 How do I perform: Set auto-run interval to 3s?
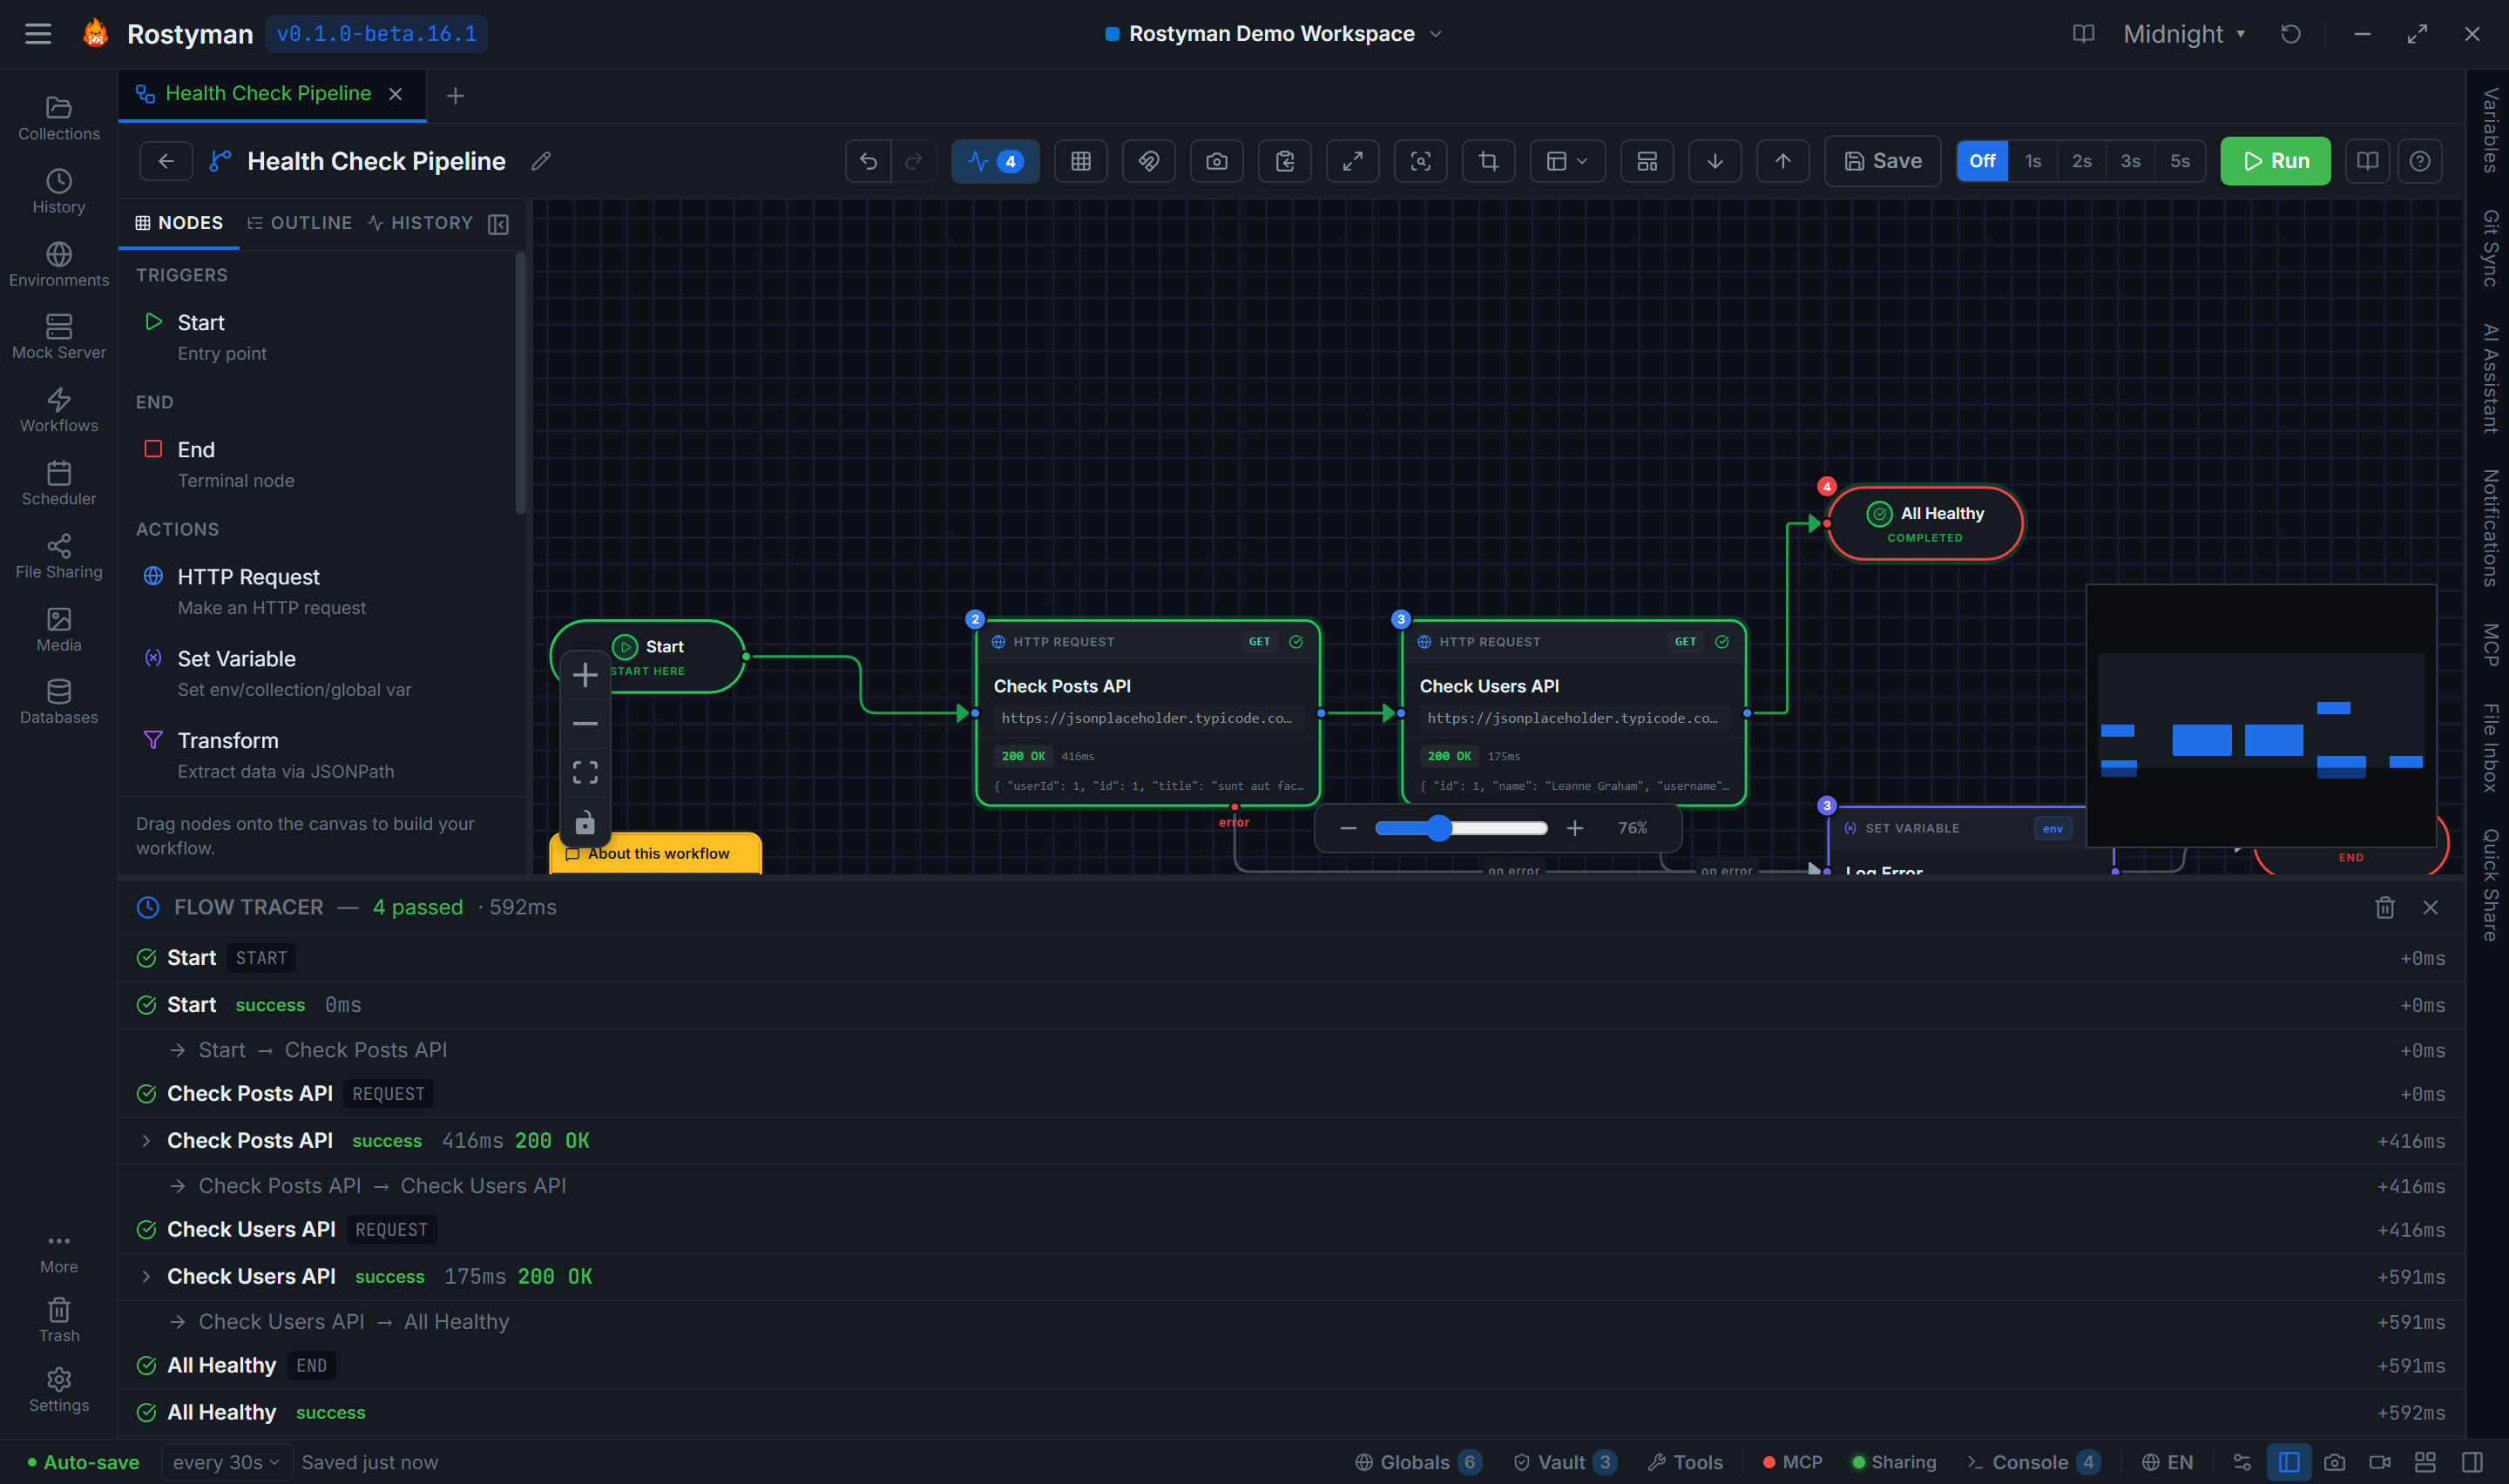tap(2131, 161)
